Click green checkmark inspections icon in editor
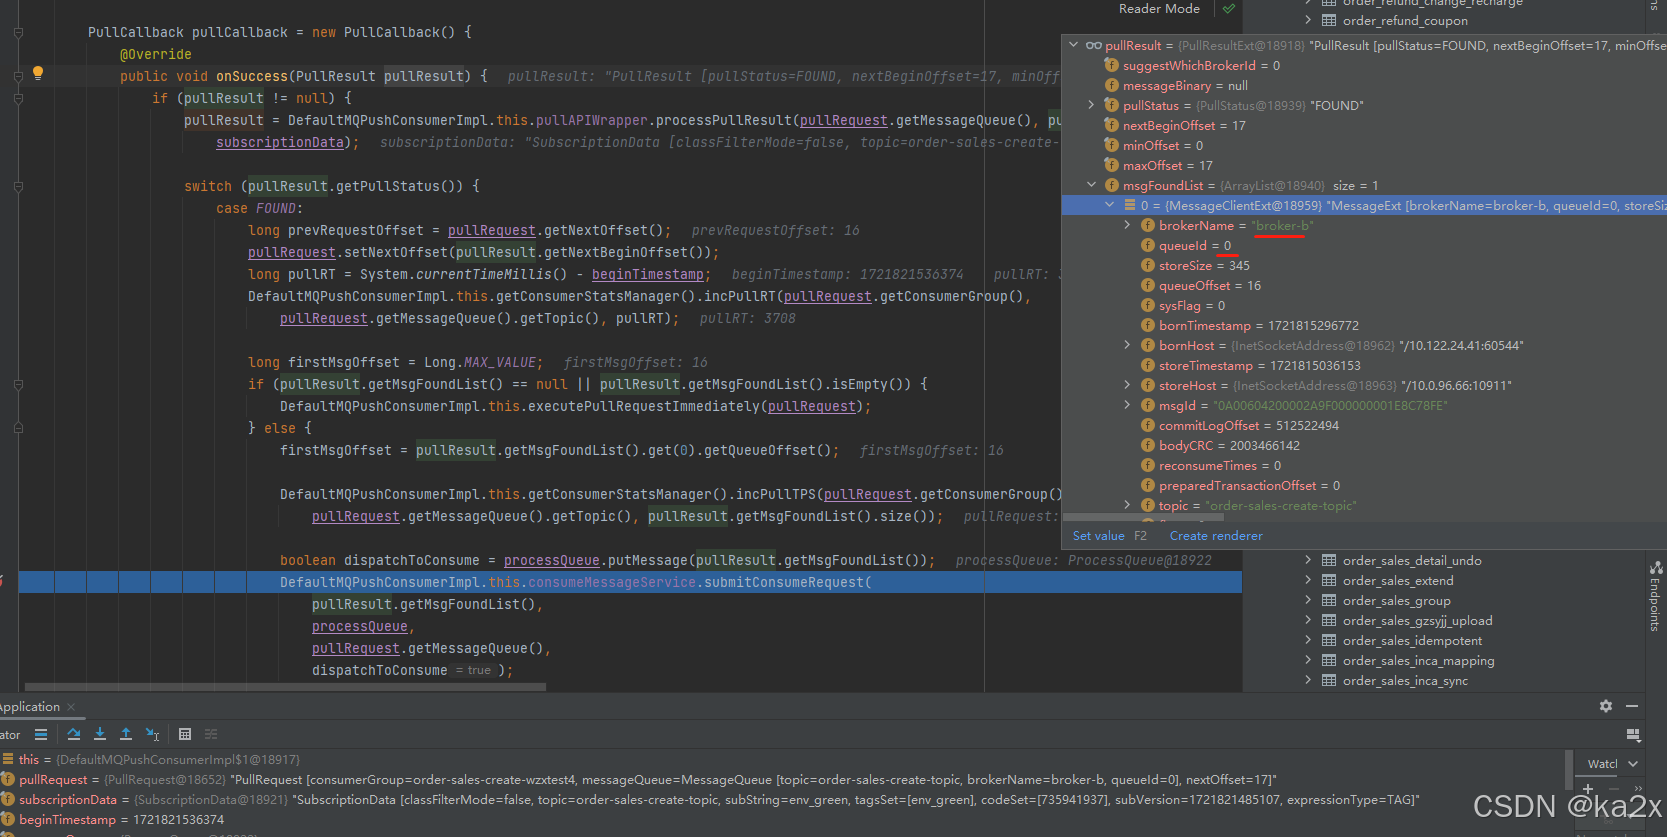1667x837 pixels. click(1229, 9)
